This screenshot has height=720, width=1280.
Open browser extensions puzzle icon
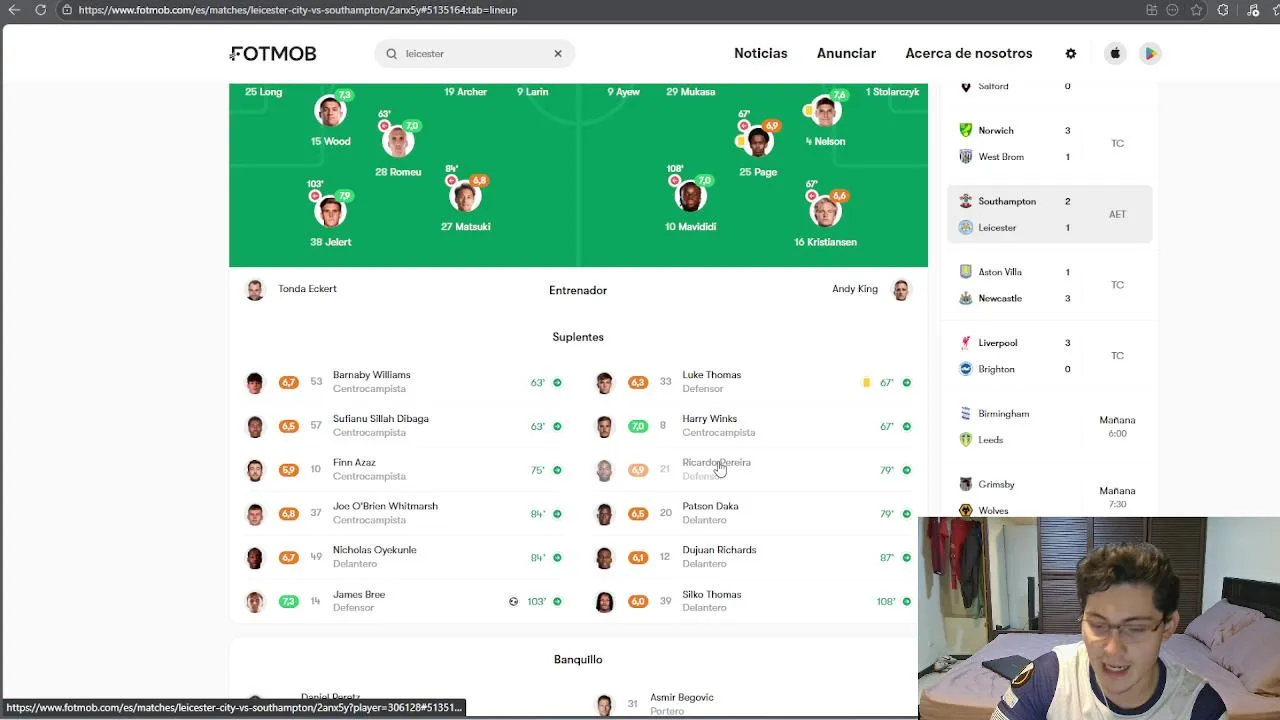click(x=1222, y=10)
